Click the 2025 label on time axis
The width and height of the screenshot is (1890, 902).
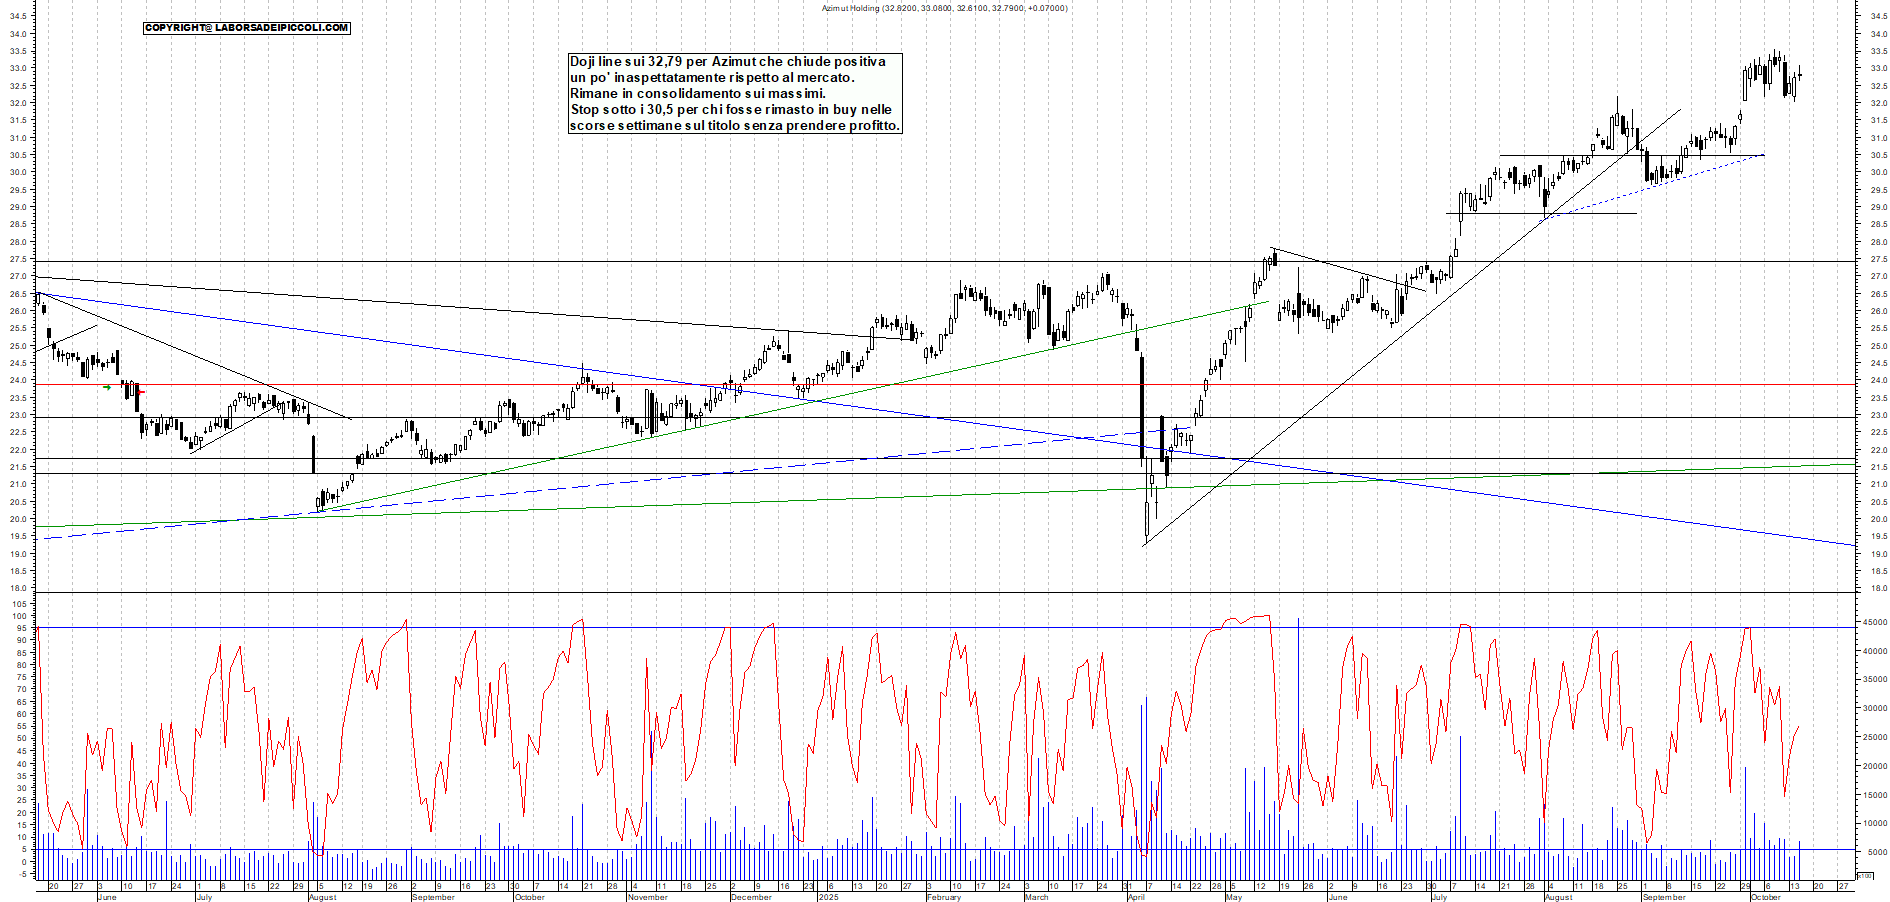(x=828, y=897)
